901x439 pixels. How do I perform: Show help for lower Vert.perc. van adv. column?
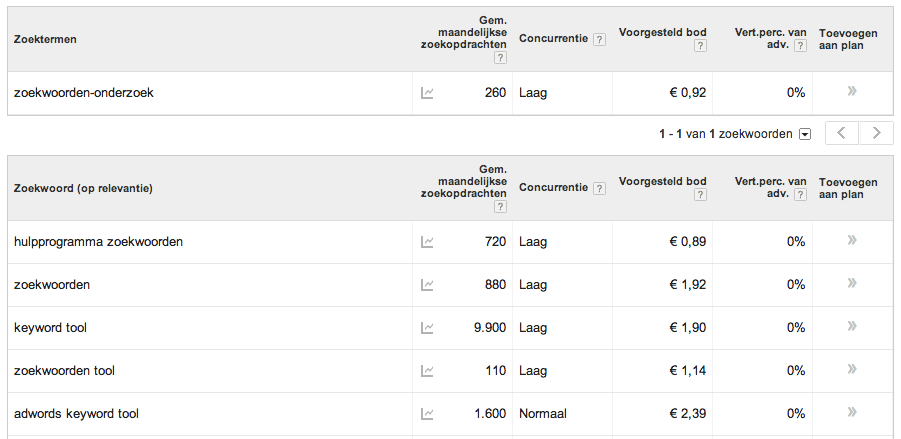click(x=800, y=194)
